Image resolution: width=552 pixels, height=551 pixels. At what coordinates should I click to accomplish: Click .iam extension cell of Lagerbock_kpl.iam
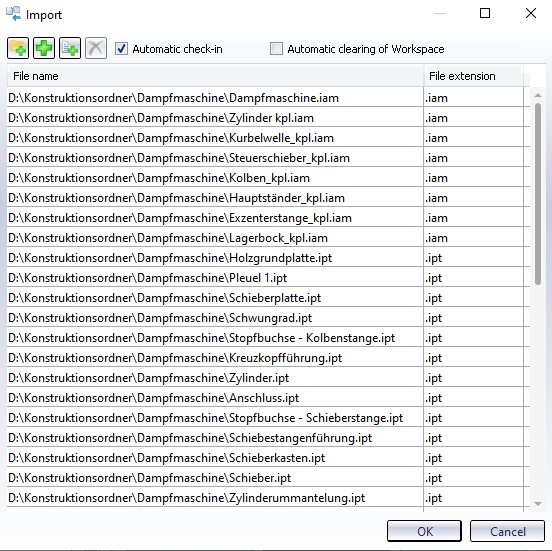click(x=473, y=238)
